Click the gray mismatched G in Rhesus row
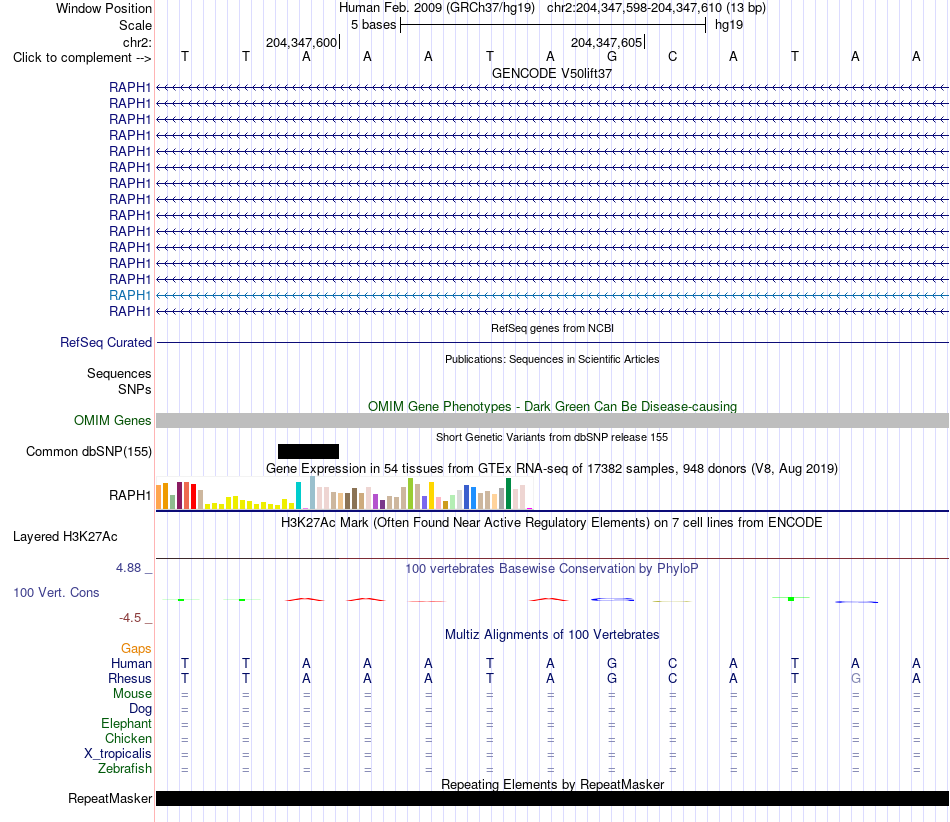950x822 pixels. click(855, 678)
